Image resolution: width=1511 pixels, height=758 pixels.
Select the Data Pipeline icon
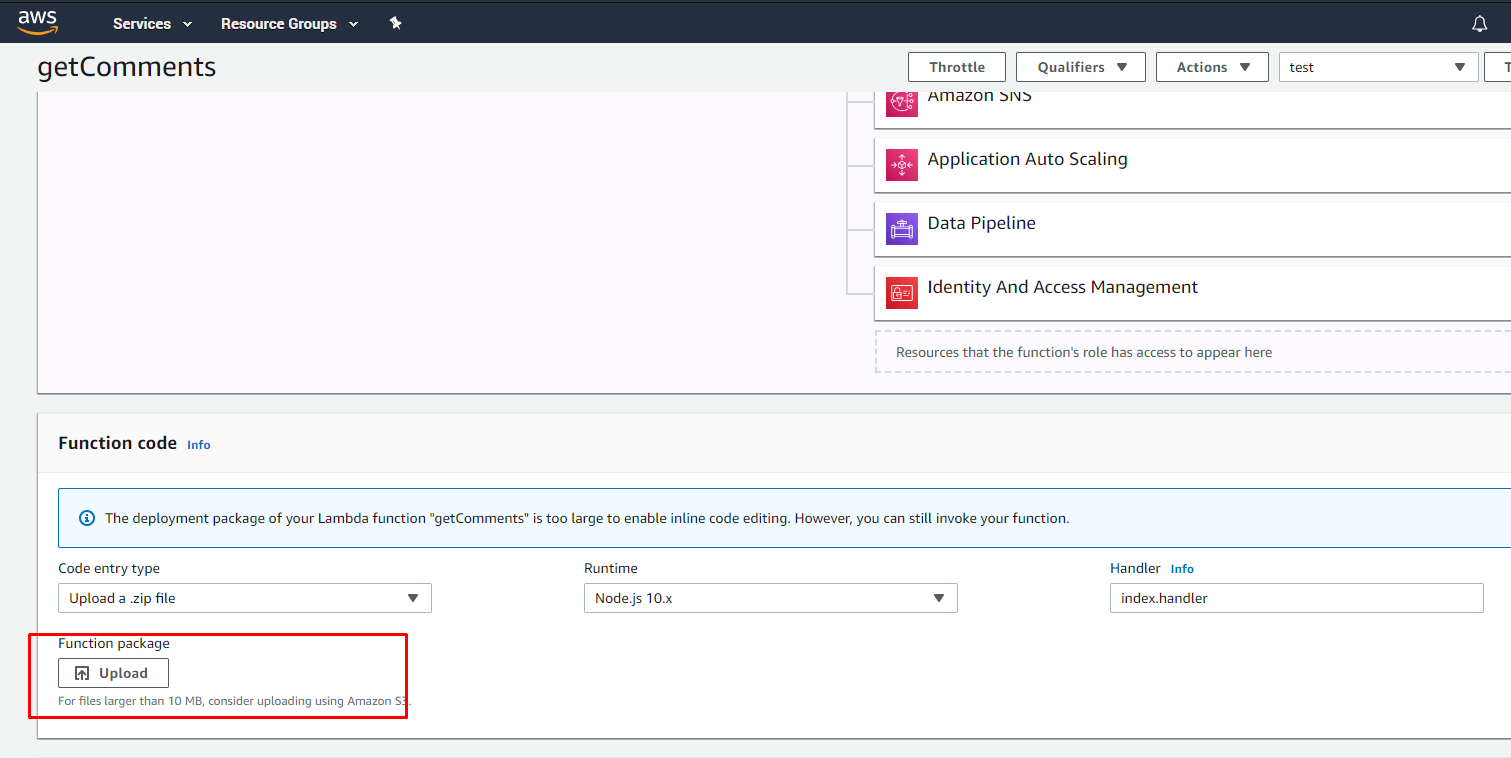point(902,229)
